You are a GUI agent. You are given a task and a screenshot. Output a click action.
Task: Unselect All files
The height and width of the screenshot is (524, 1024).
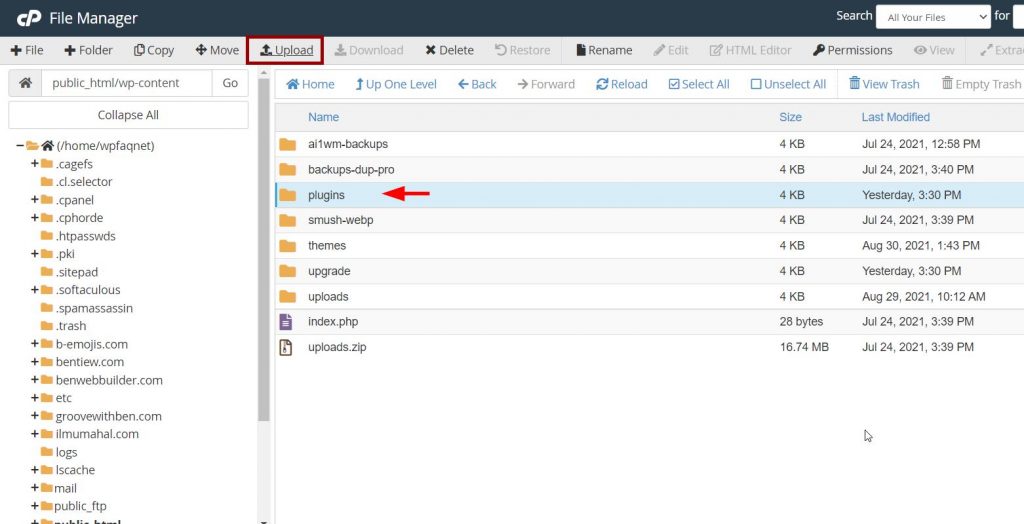click(x=788, y=84)
